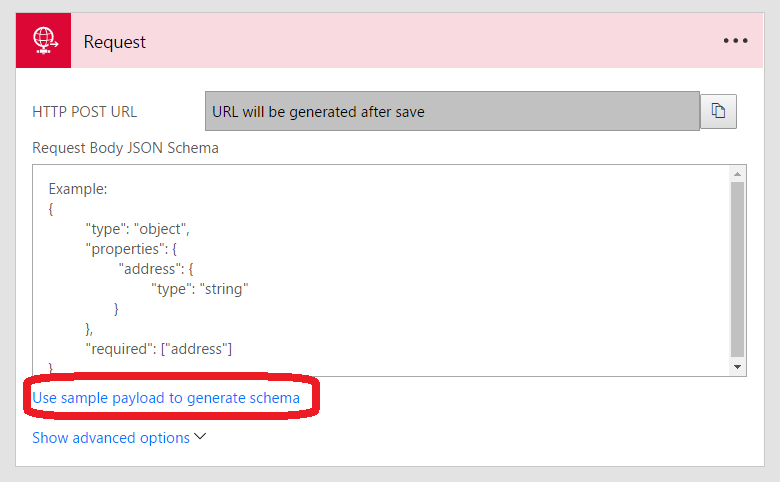Click the "required" line in the schema
This screenshot has width=780, height=482.
[x=159, y=348]
